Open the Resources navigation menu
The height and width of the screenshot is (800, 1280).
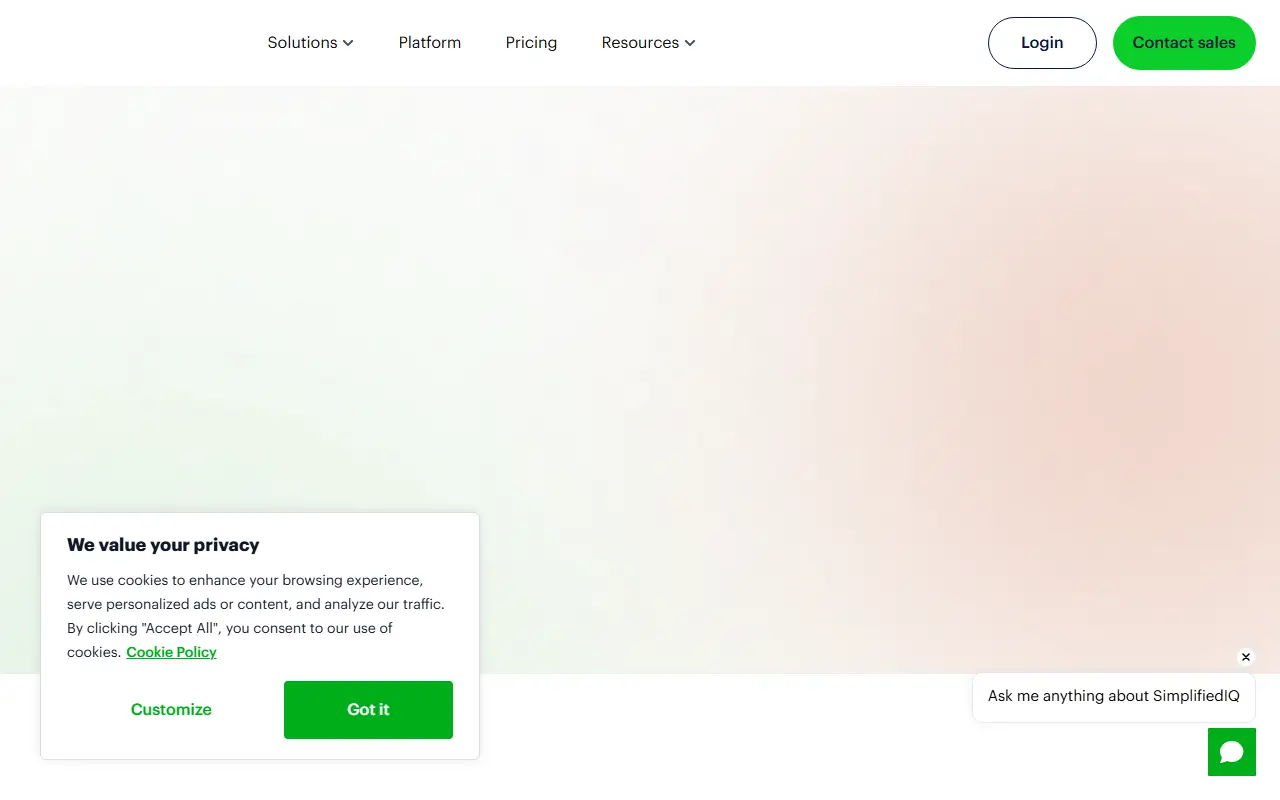pos(648,43)
